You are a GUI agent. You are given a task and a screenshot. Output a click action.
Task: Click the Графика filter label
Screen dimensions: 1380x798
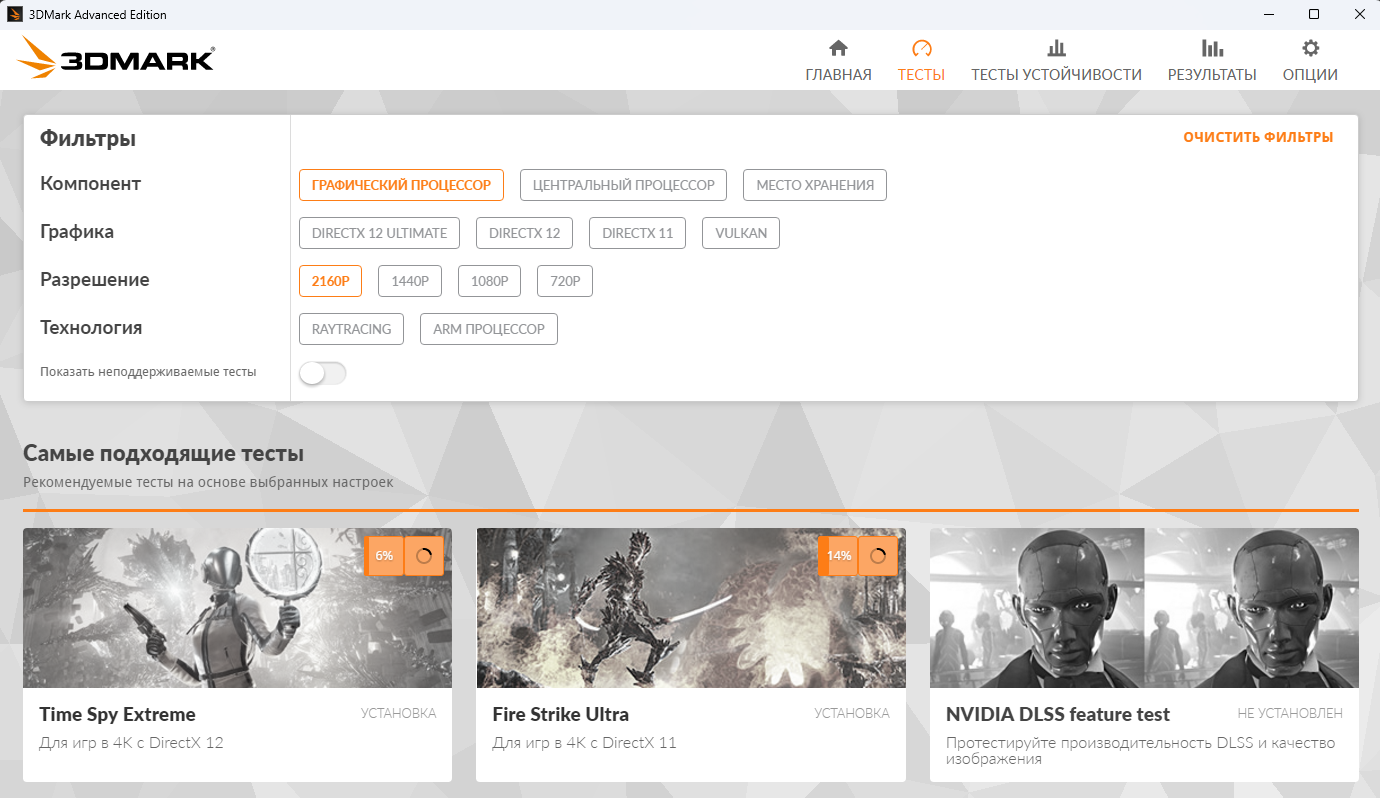pos(77,232)
